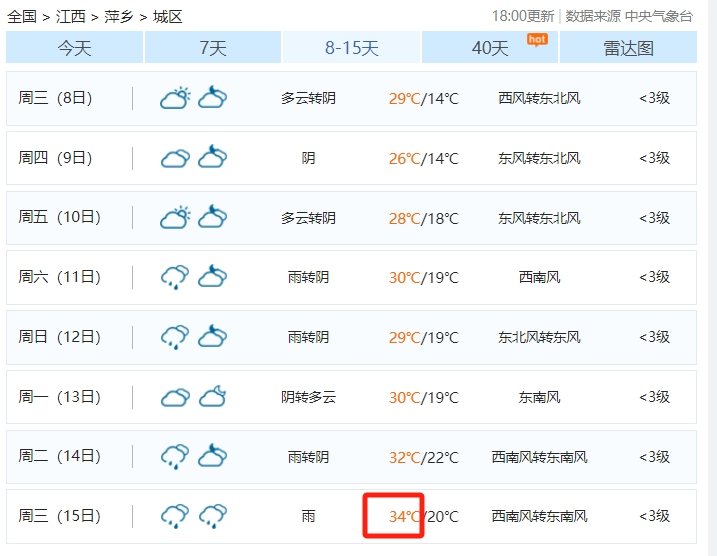717x556 pixels.
Task: Click the 雨 description for 周三 (15日)
Action: click(x=308, y=516)
